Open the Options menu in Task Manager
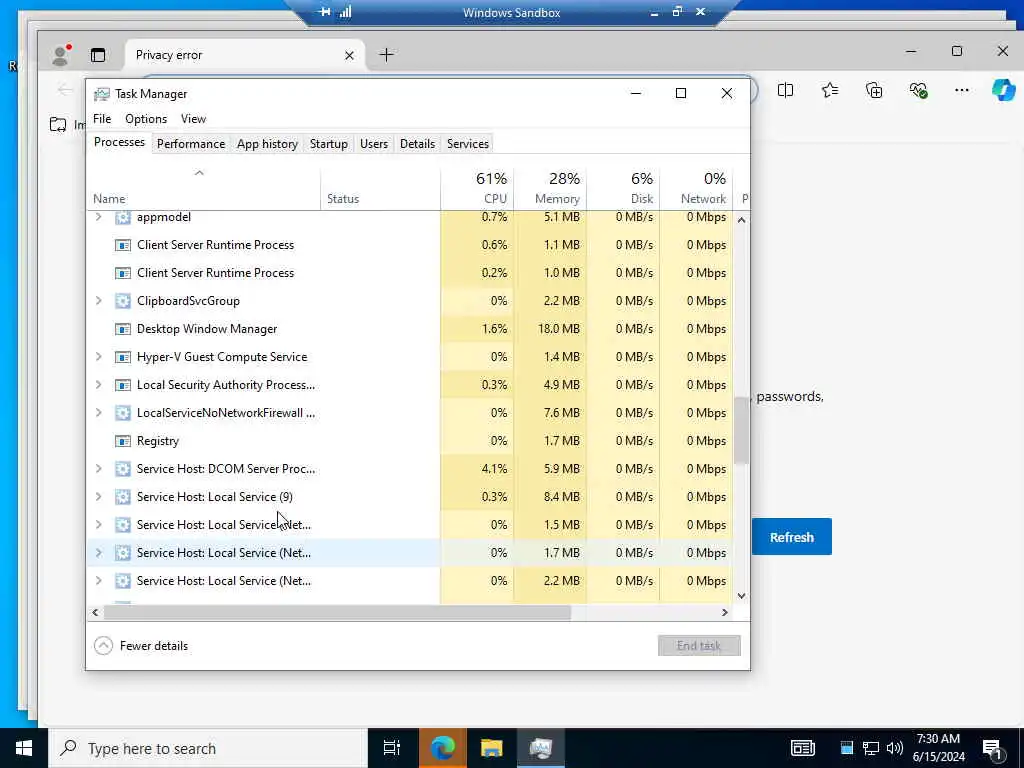 point(146,119)
